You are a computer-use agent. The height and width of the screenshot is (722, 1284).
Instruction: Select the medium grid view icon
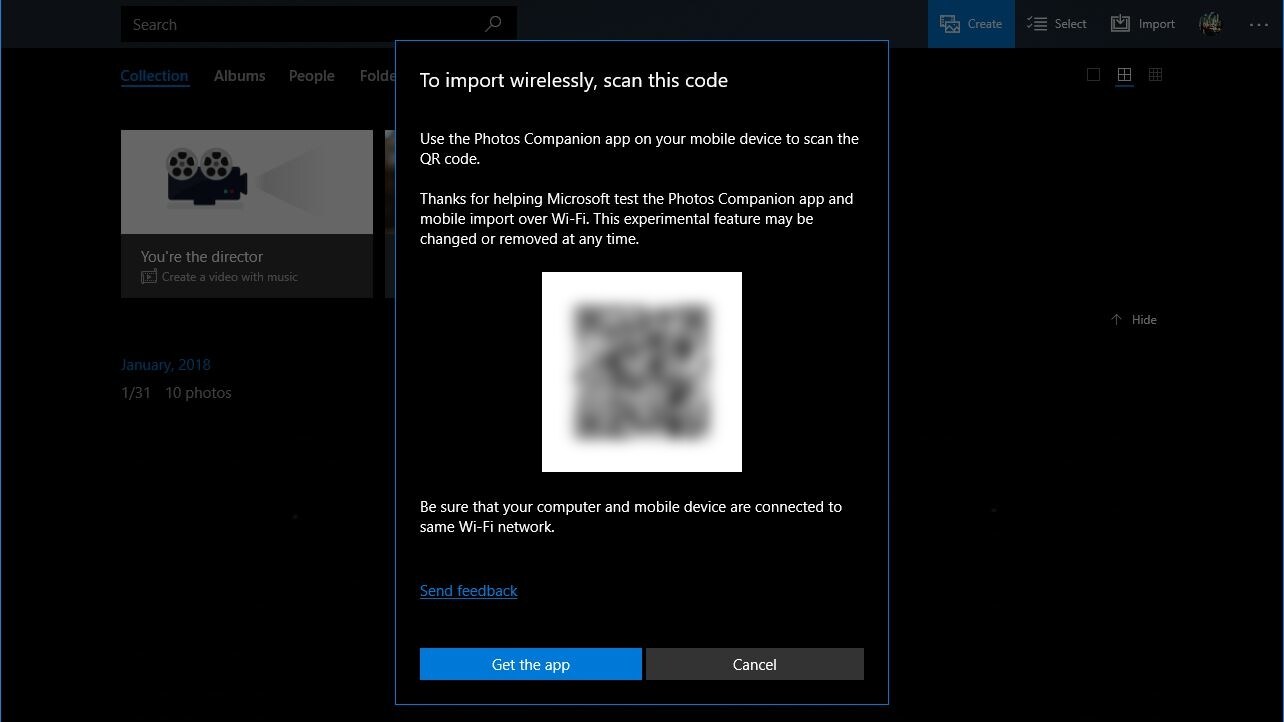[x=1124, y=75]
